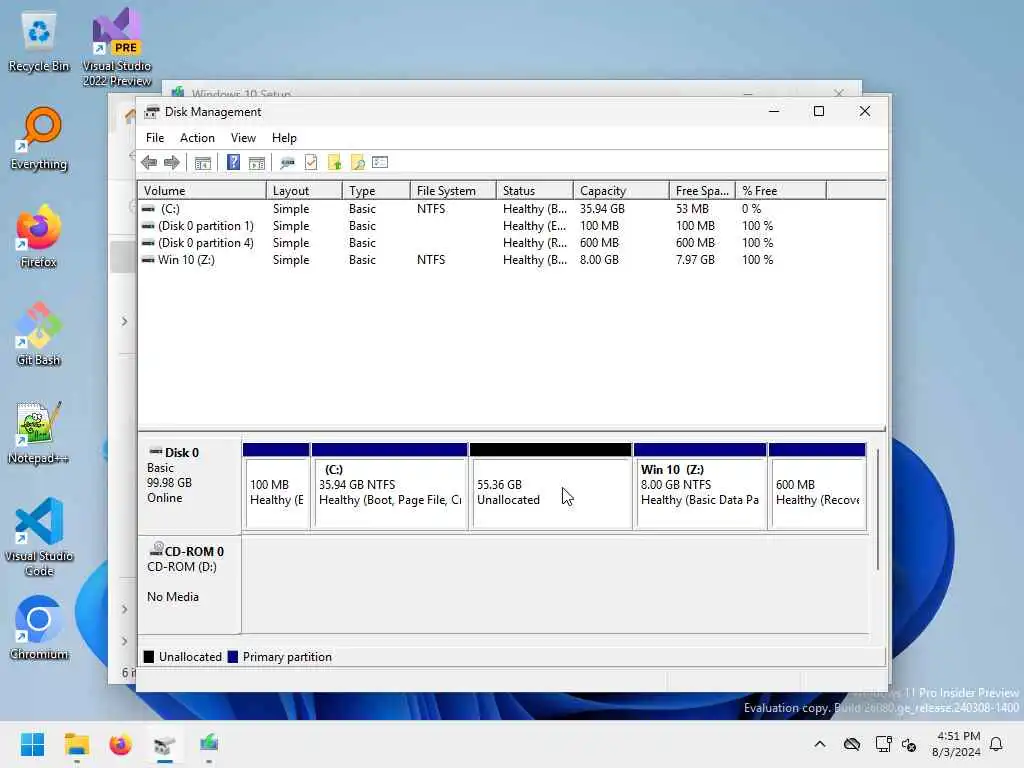This screenshot has height=768, width=1024.
Task: Select the (C:) 35.94 GB NTFS partition block
Action: 390,487
